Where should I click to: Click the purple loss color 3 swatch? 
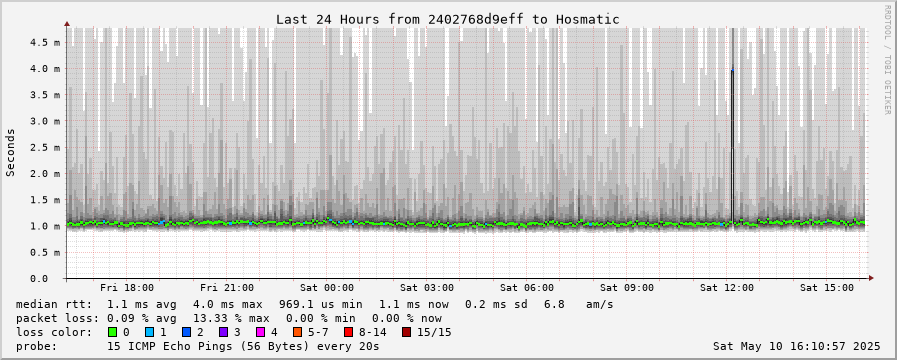(223, 332)
